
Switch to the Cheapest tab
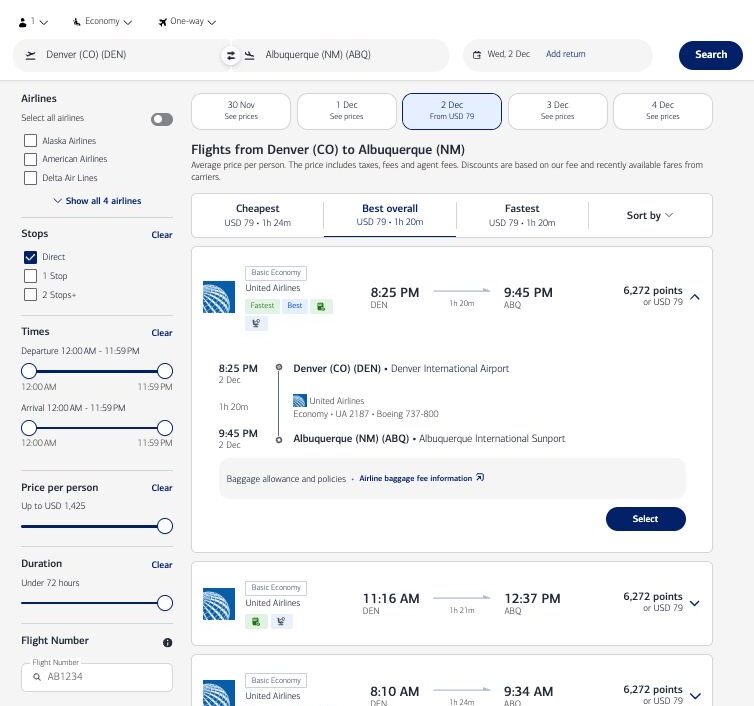pos(258,215)
